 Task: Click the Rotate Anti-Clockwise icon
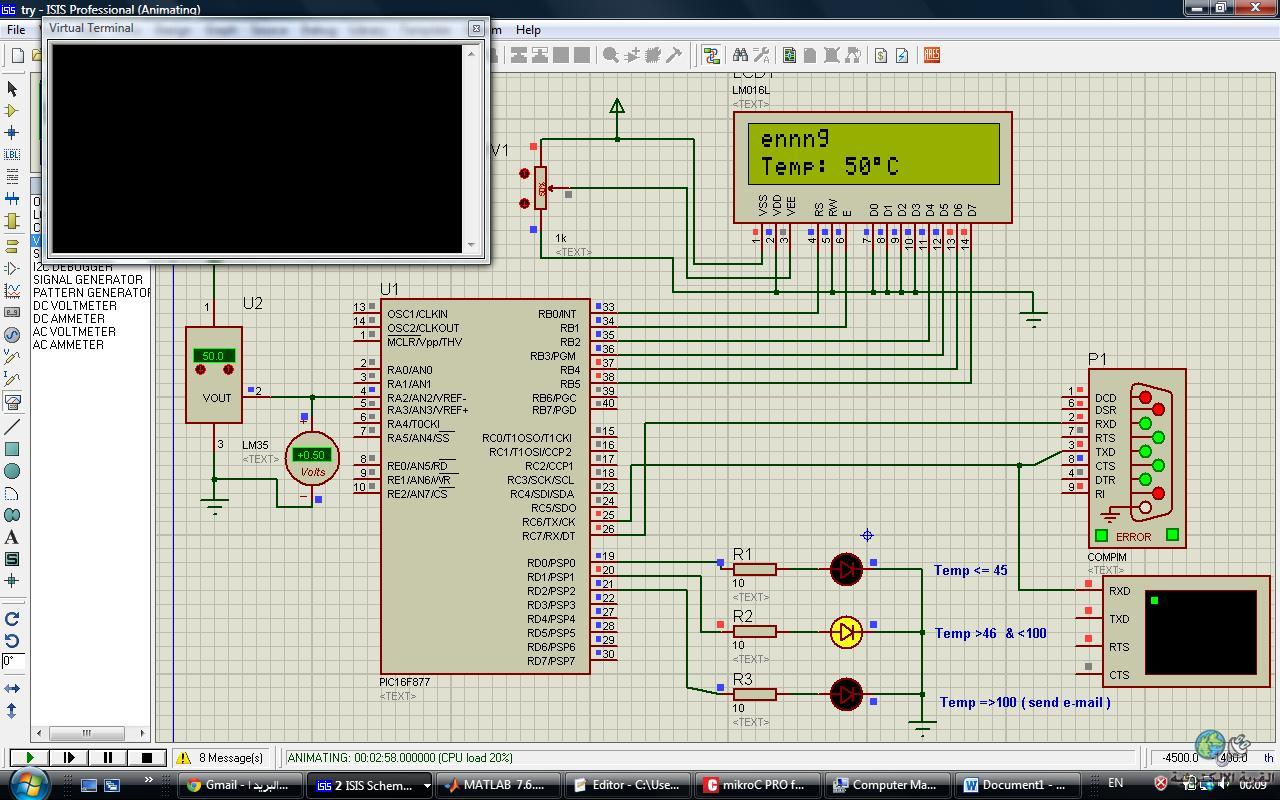tap(12, 641)
